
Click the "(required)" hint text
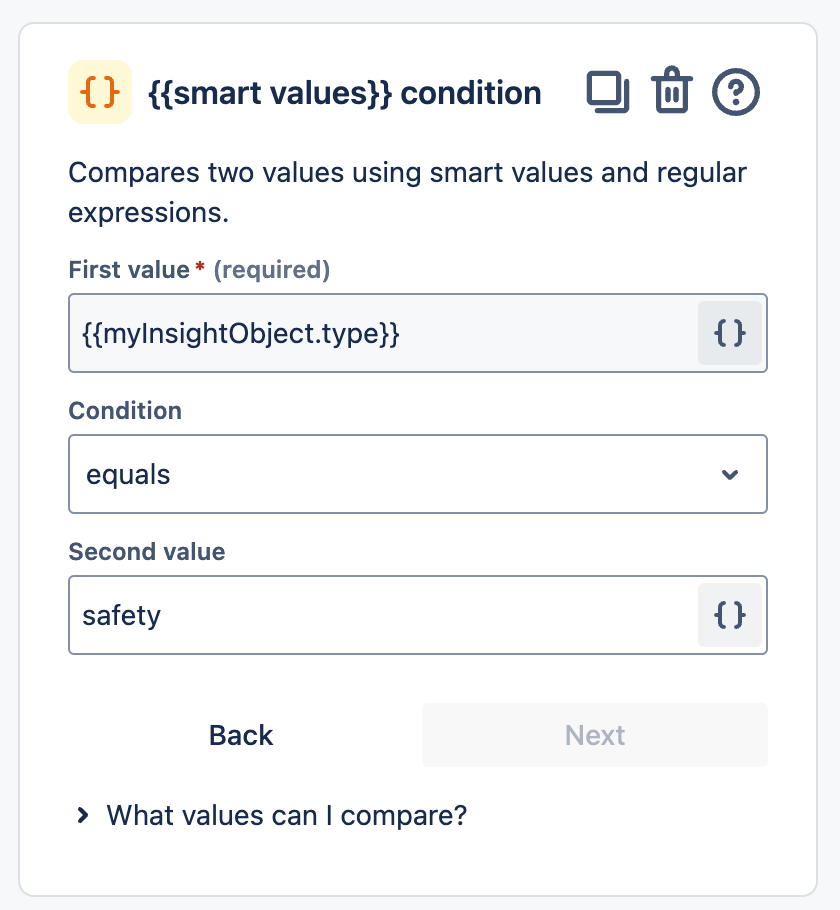(x=272, y=269)
